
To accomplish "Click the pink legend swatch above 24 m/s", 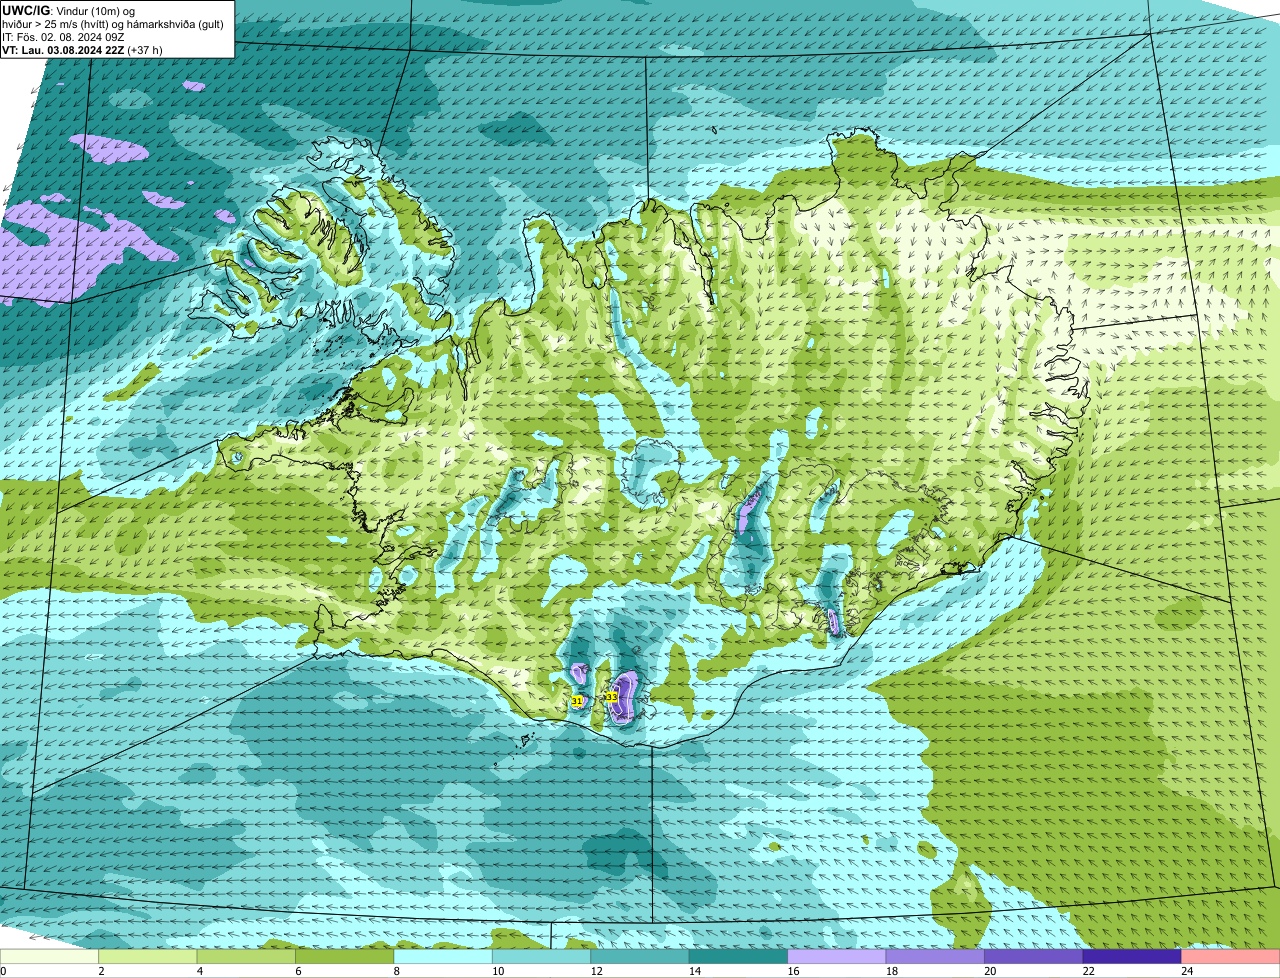I will [1230, 956].
